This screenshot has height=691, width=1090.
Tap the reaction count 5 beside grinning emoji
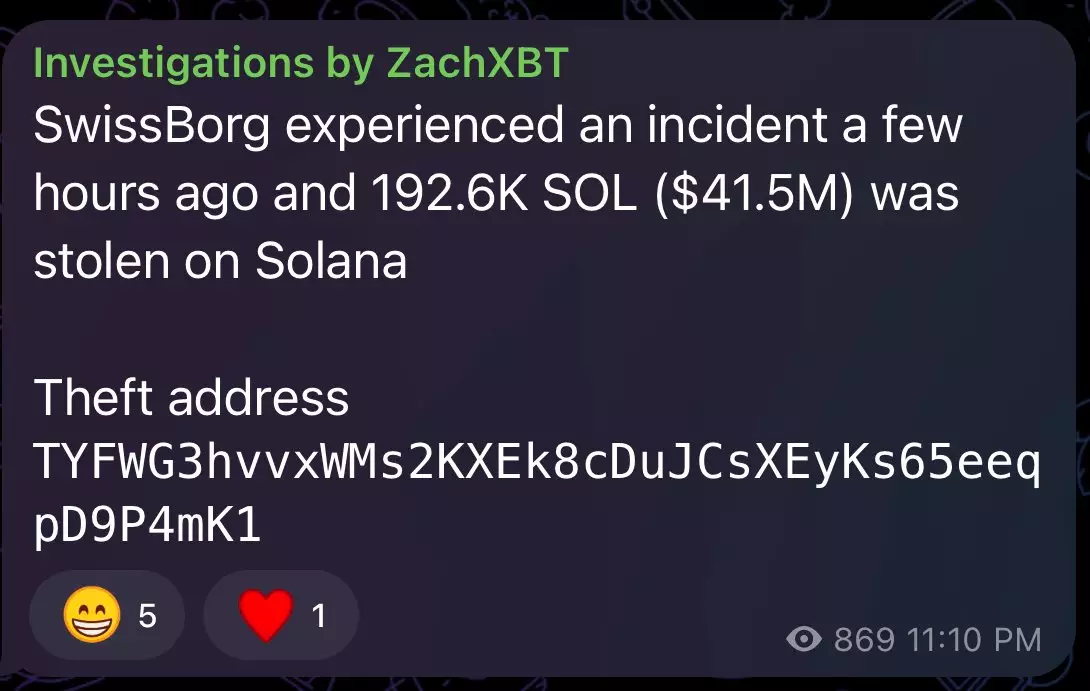point(147,615)
